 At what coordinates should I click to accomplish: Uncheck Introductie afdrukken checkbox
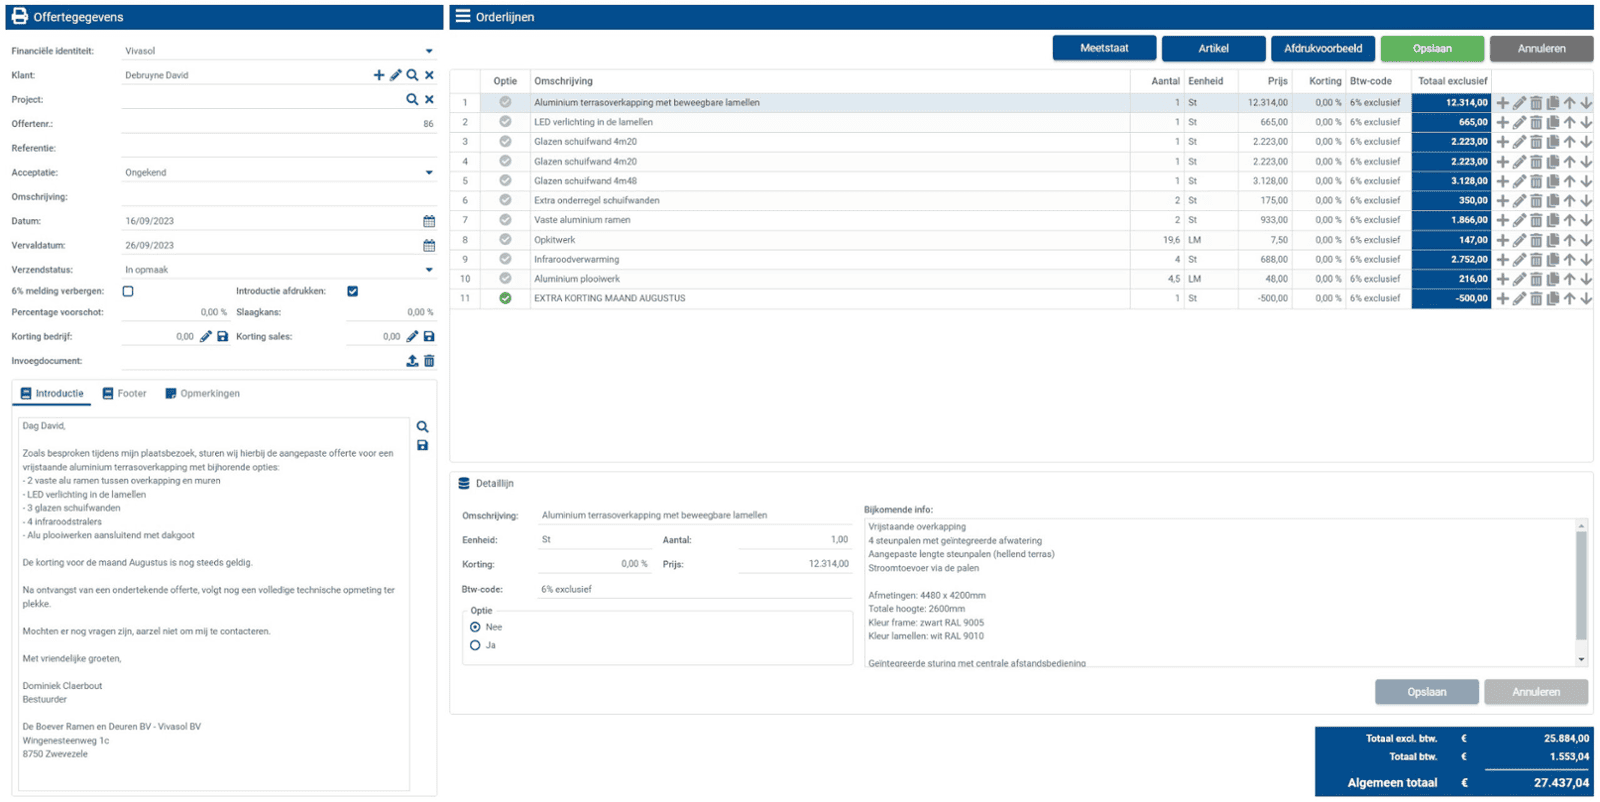tap(353, 291)
